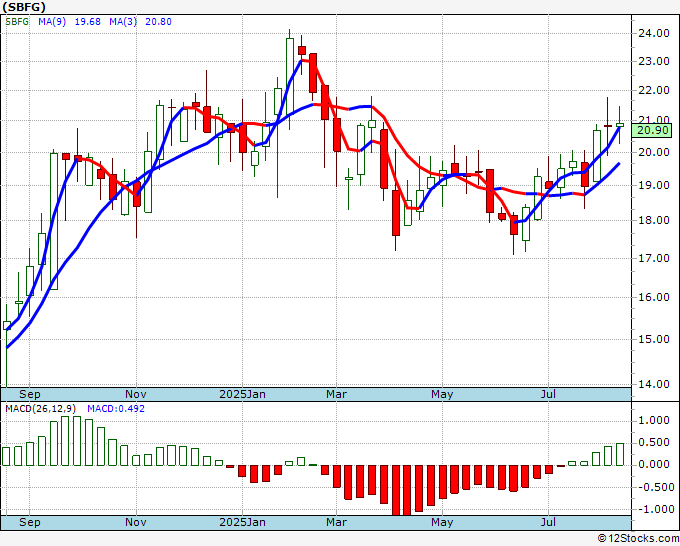The image size is (680, 546).
Task: Select Nov on the MACD panel time axis
Action: point(136,522)
